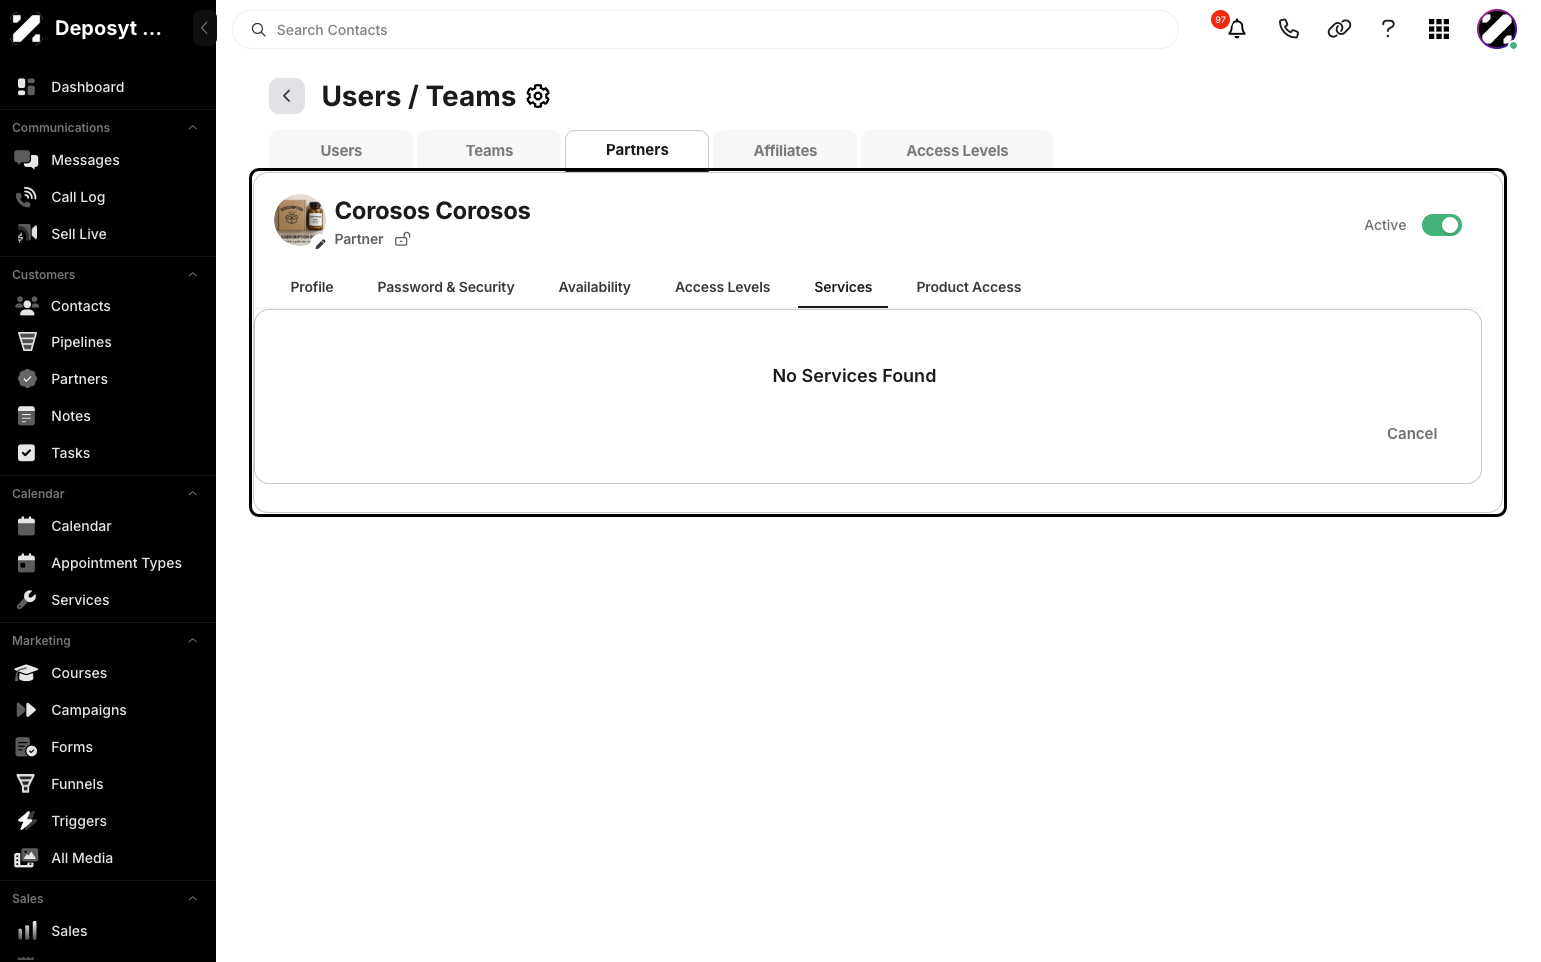Open the help question mark icon
This screenshot has height=962, width=1541.
coord(1388,29)
